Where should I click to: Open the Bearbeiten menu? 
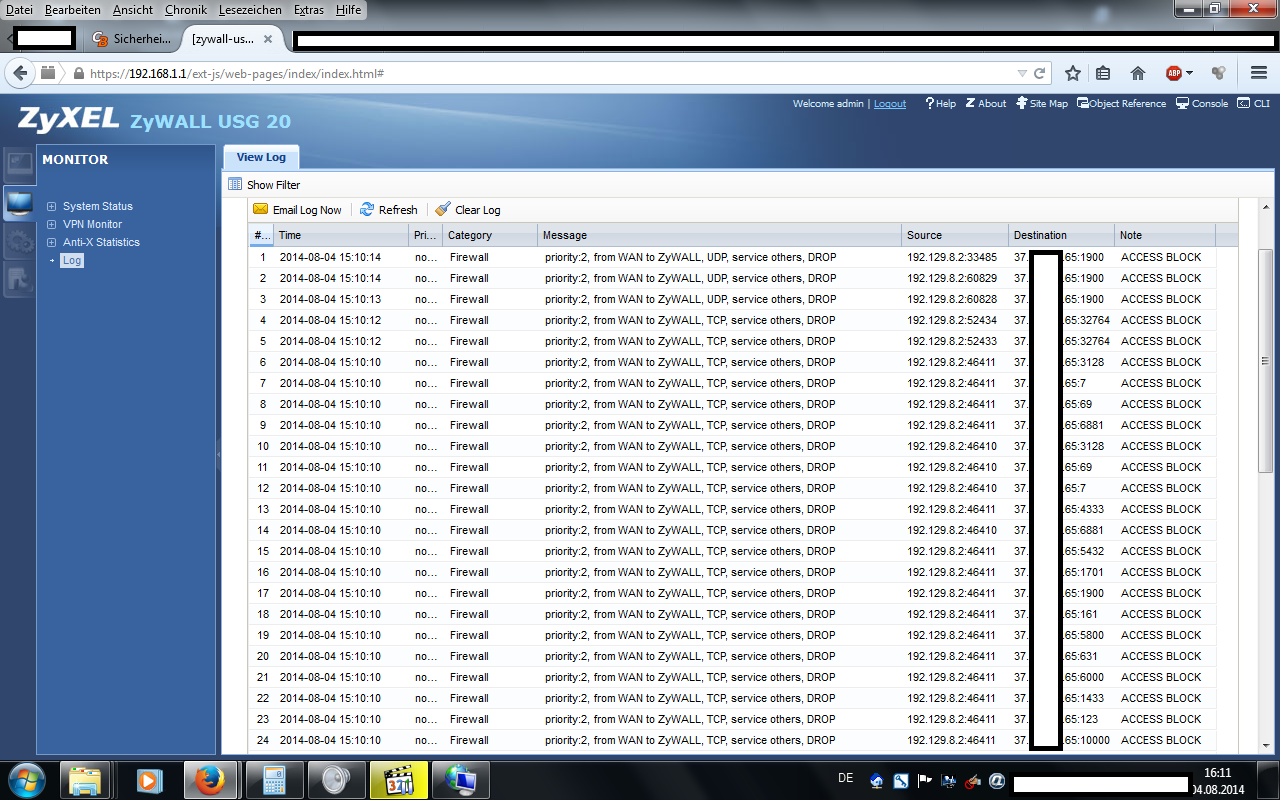pyautogui.click(x=73, y=9)
